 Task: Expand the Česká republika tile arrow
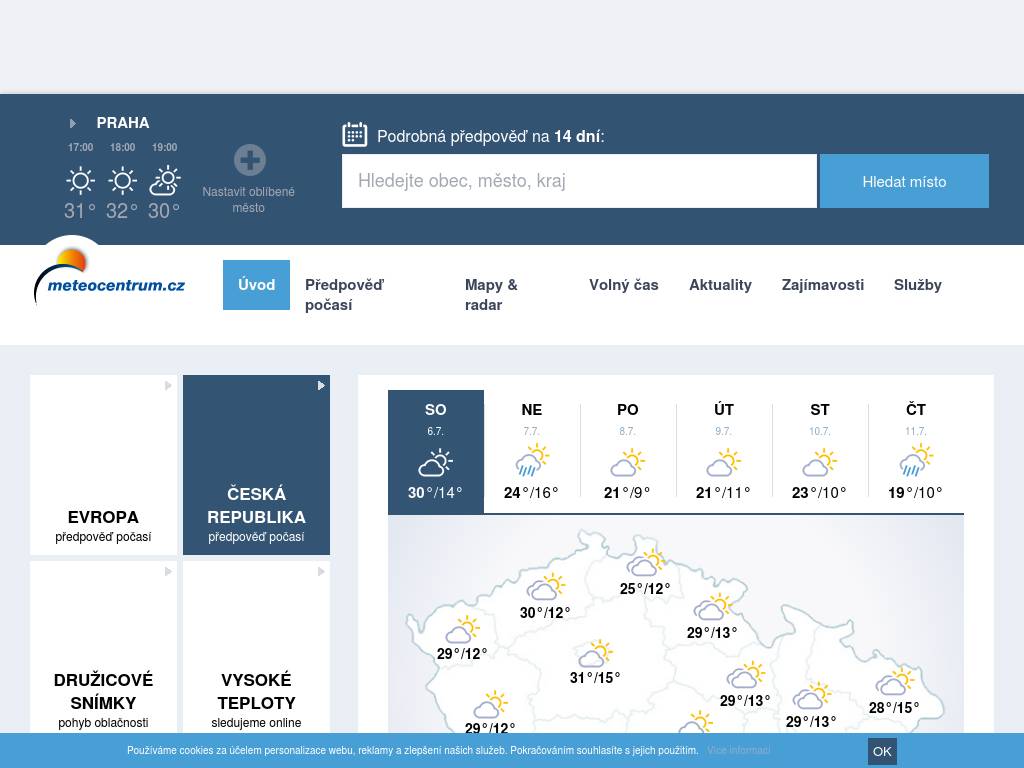click(x=321, y=386)
